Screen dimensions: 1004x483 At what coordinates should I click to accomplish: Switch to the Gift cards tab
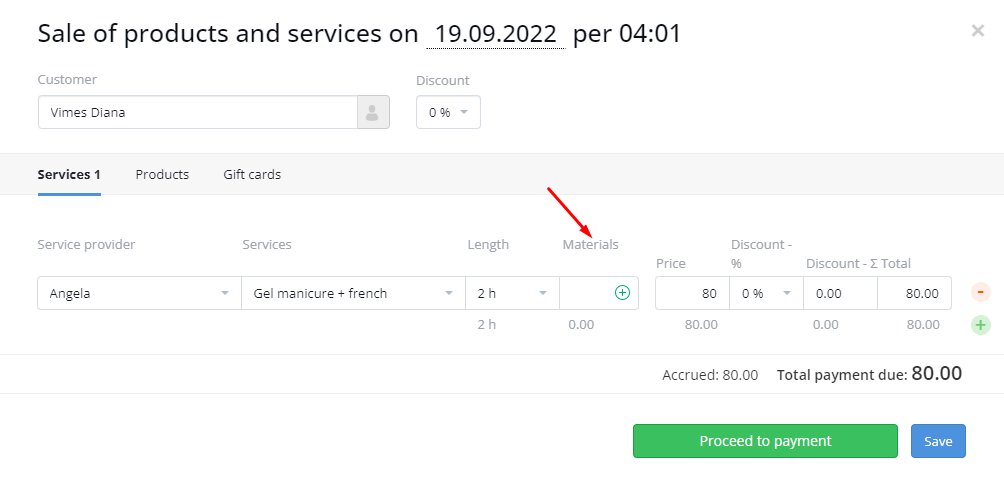252,174
